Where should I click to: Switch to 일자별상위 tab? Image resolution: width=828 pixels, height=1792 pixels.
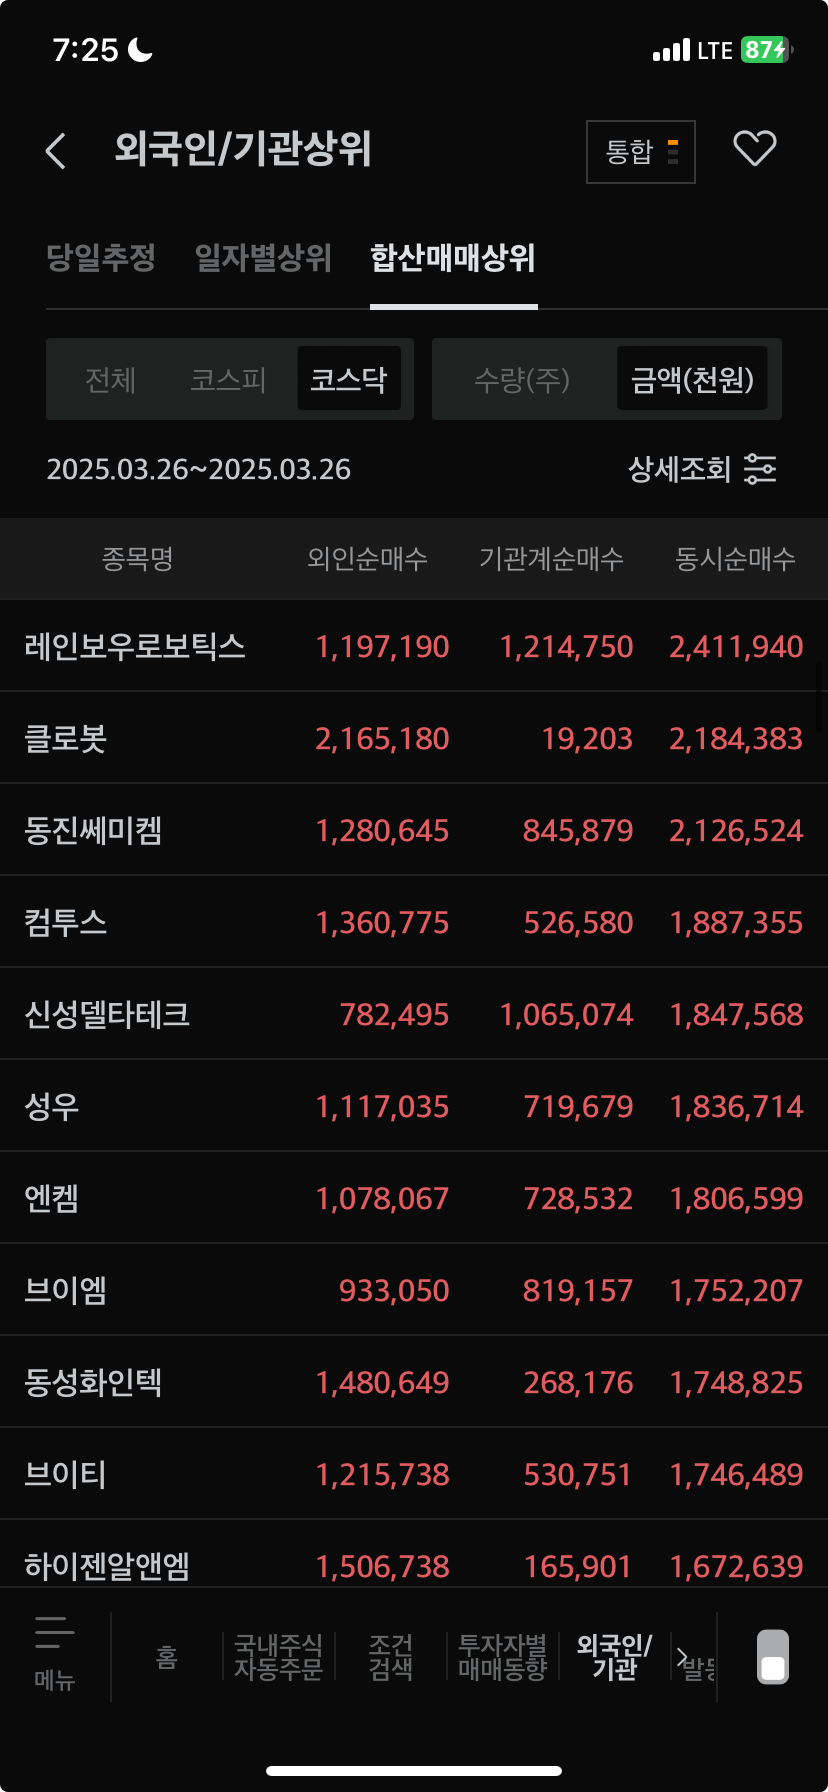tap(263, 258)
